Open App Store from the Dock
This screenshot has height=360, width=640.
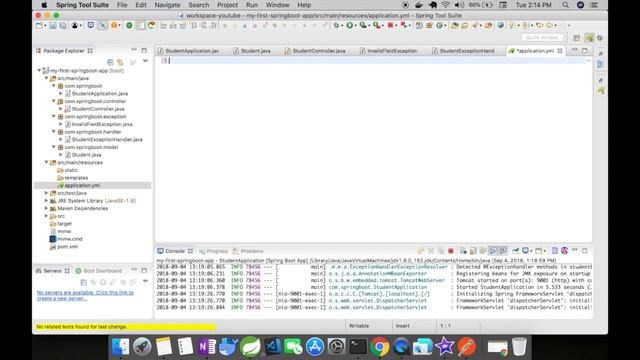point(315,347)
